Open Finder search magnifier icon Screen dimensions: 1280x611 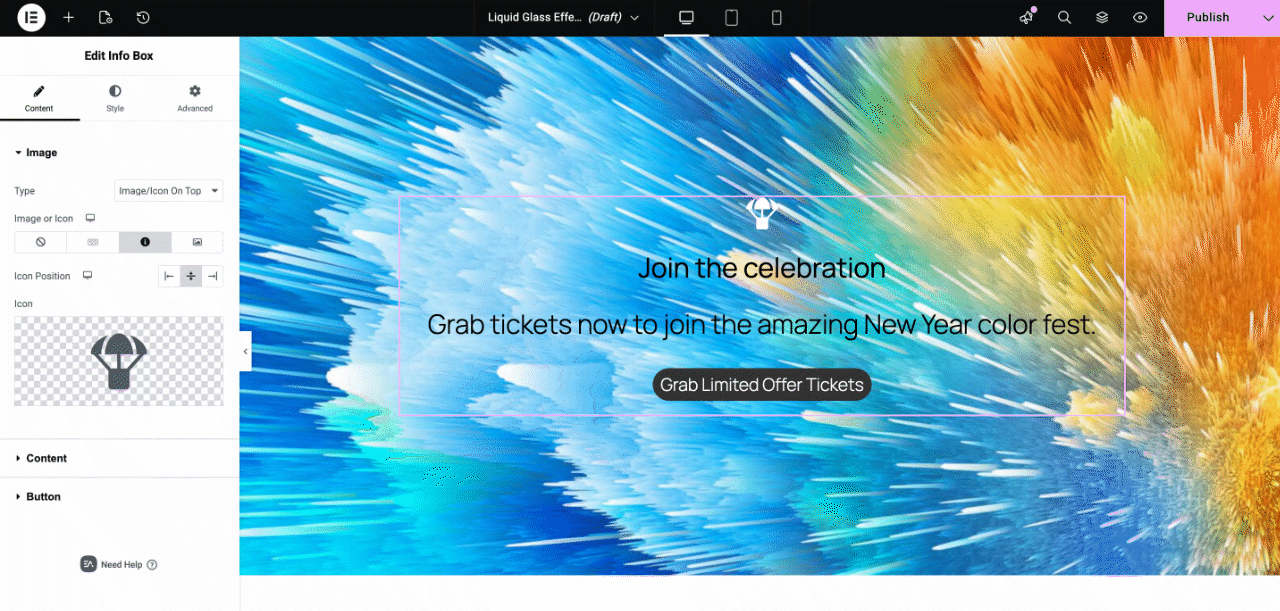[x=1064, y=18]
